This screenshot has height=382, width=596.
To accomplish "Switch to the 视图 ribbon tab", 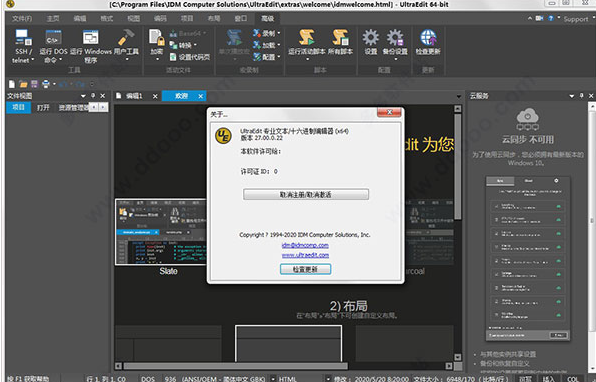I will click(133, 18).
